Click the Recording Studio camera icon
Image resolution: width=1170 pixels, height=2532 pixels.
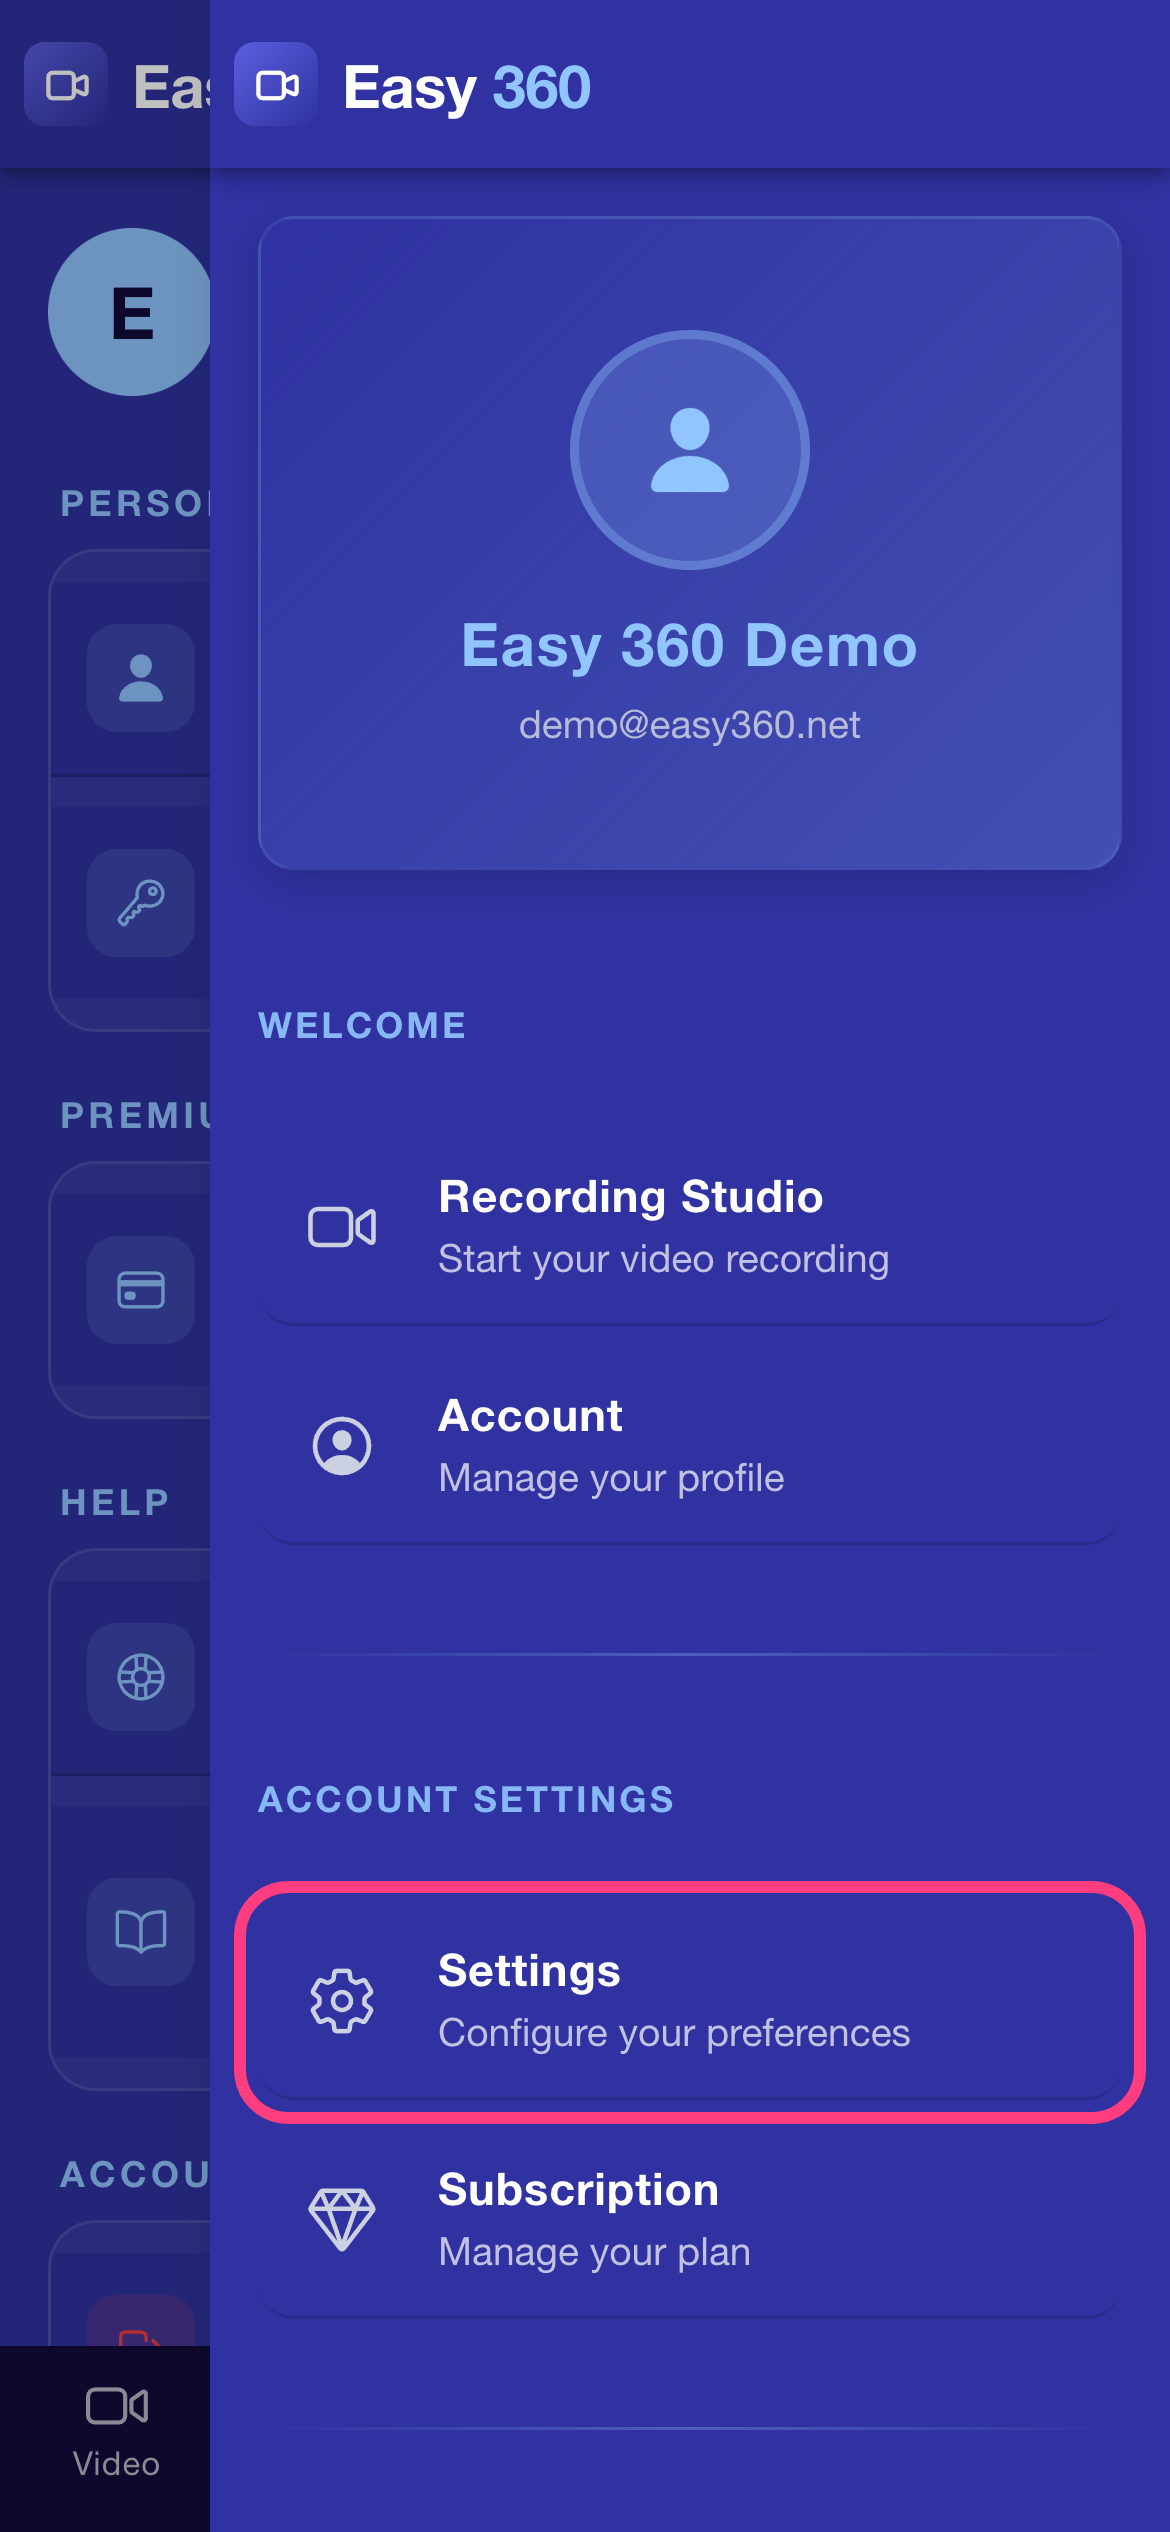(342, 1227)
